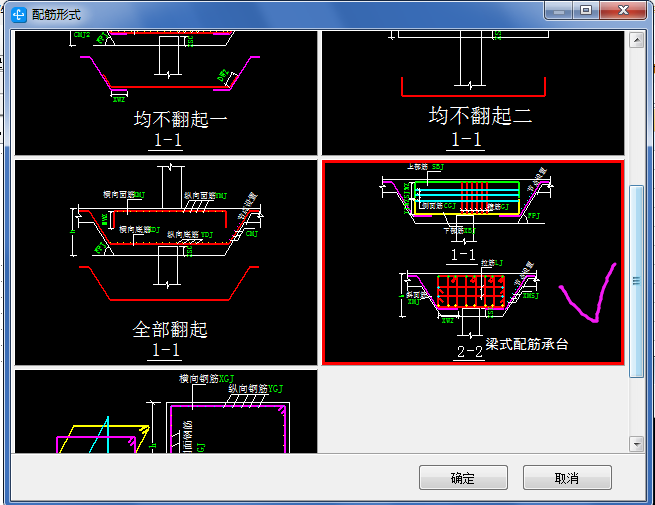This screenshot has height=505, width=655.
Task: Select the thumbnail with 横向钢筋XGJ label
Action: pos(166,411)
